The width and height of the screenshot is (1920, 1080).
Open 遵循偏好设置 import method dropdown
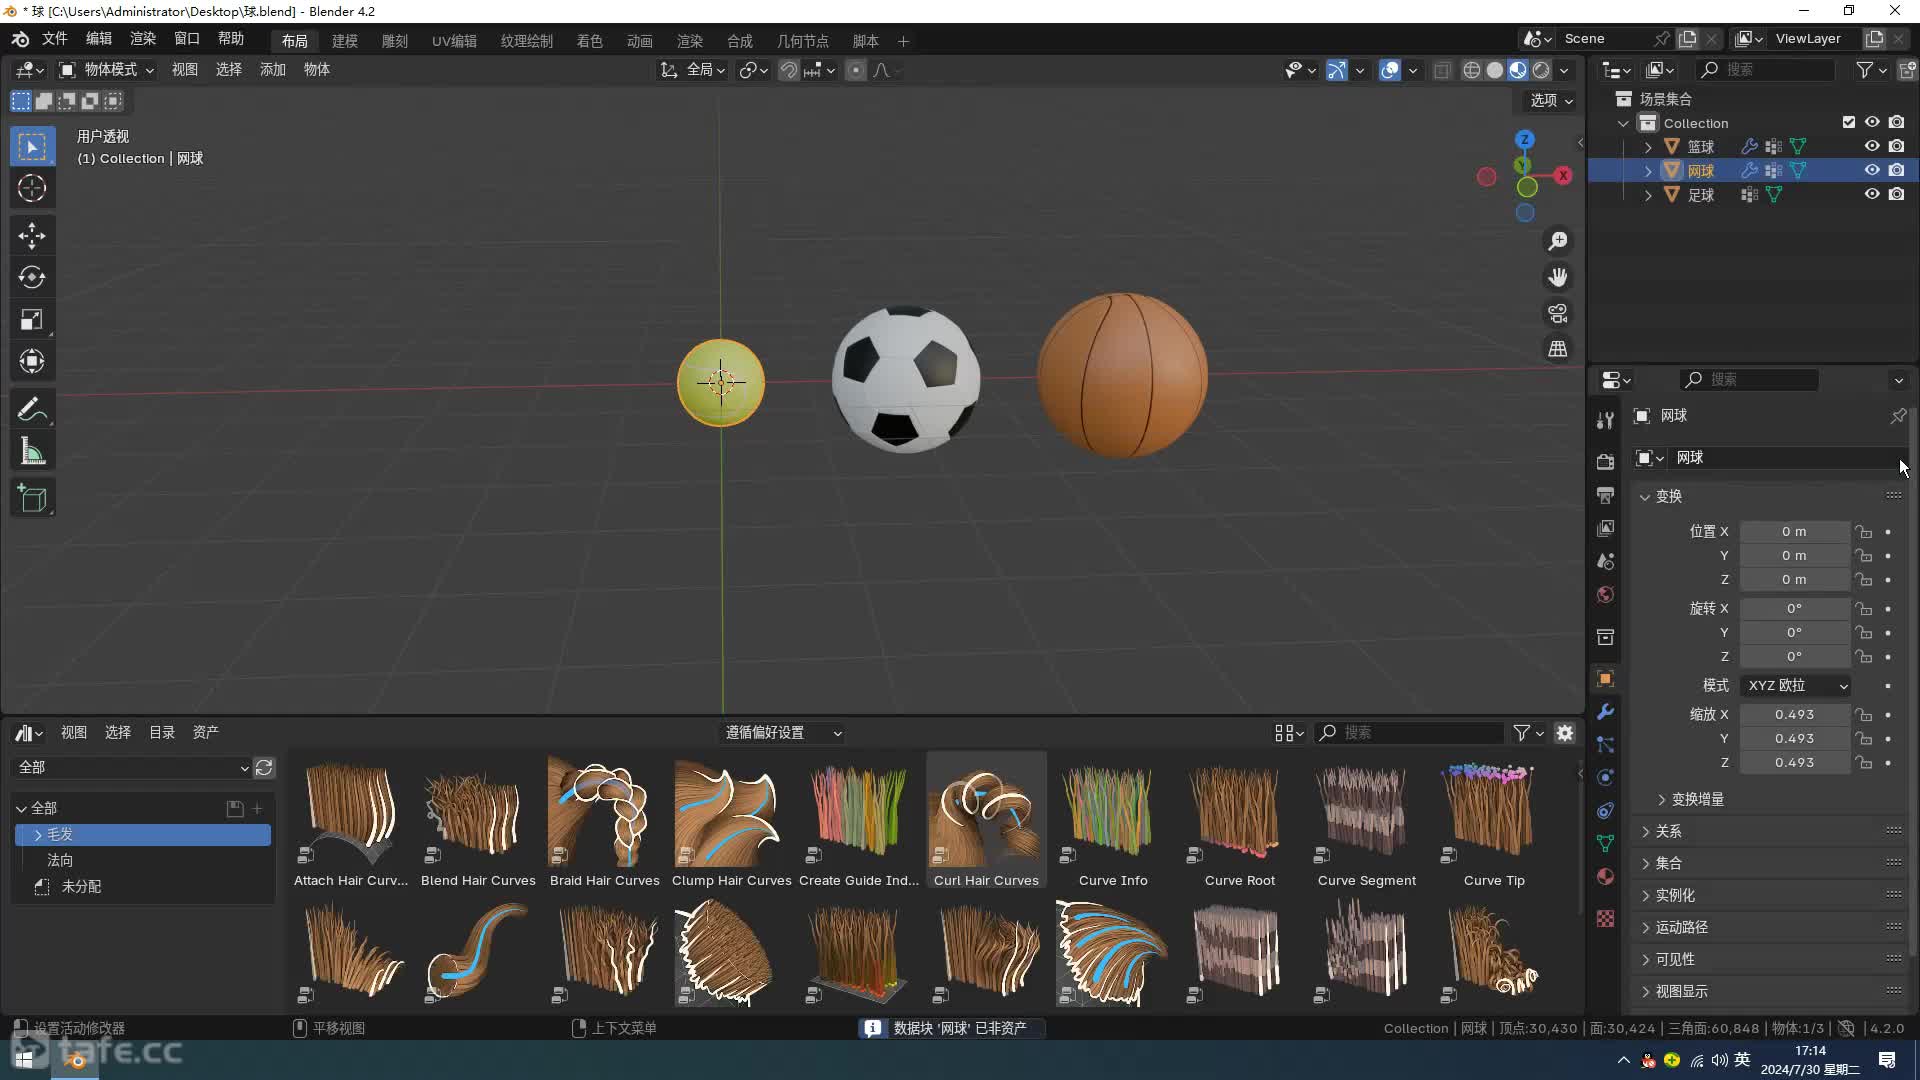[783, 733]
